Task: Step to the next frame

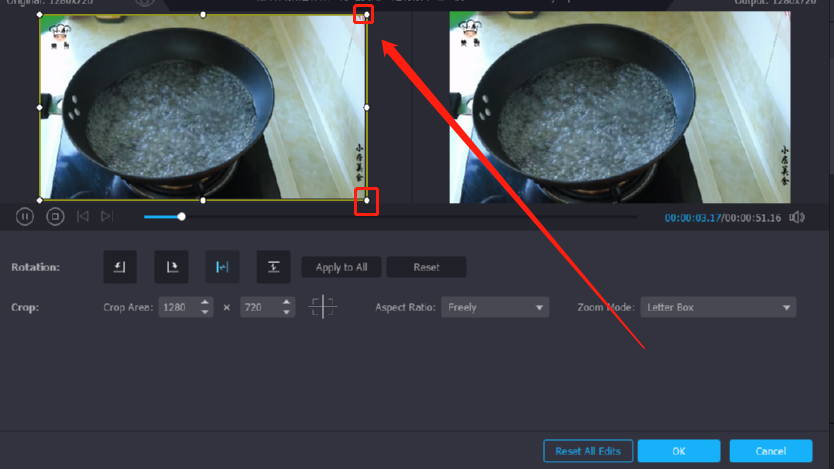Action: click(x=107, y=216)
